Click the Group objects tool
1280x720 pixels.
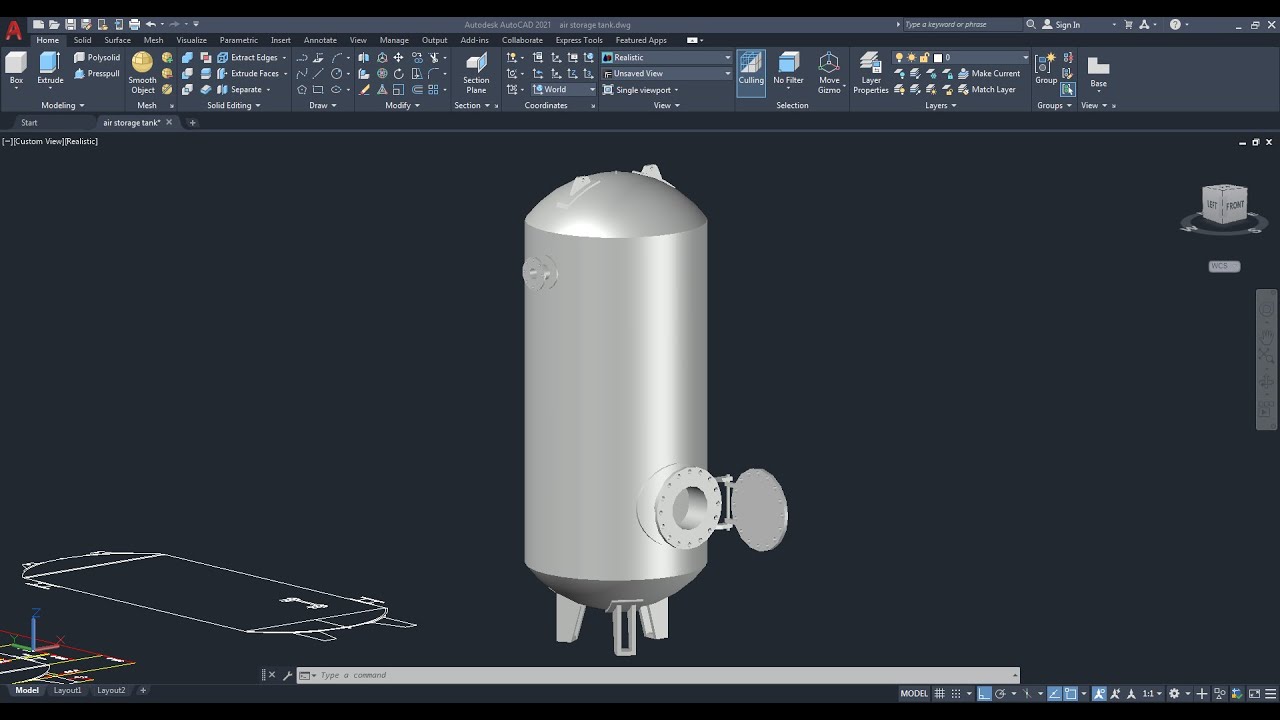coord(1046,70)
